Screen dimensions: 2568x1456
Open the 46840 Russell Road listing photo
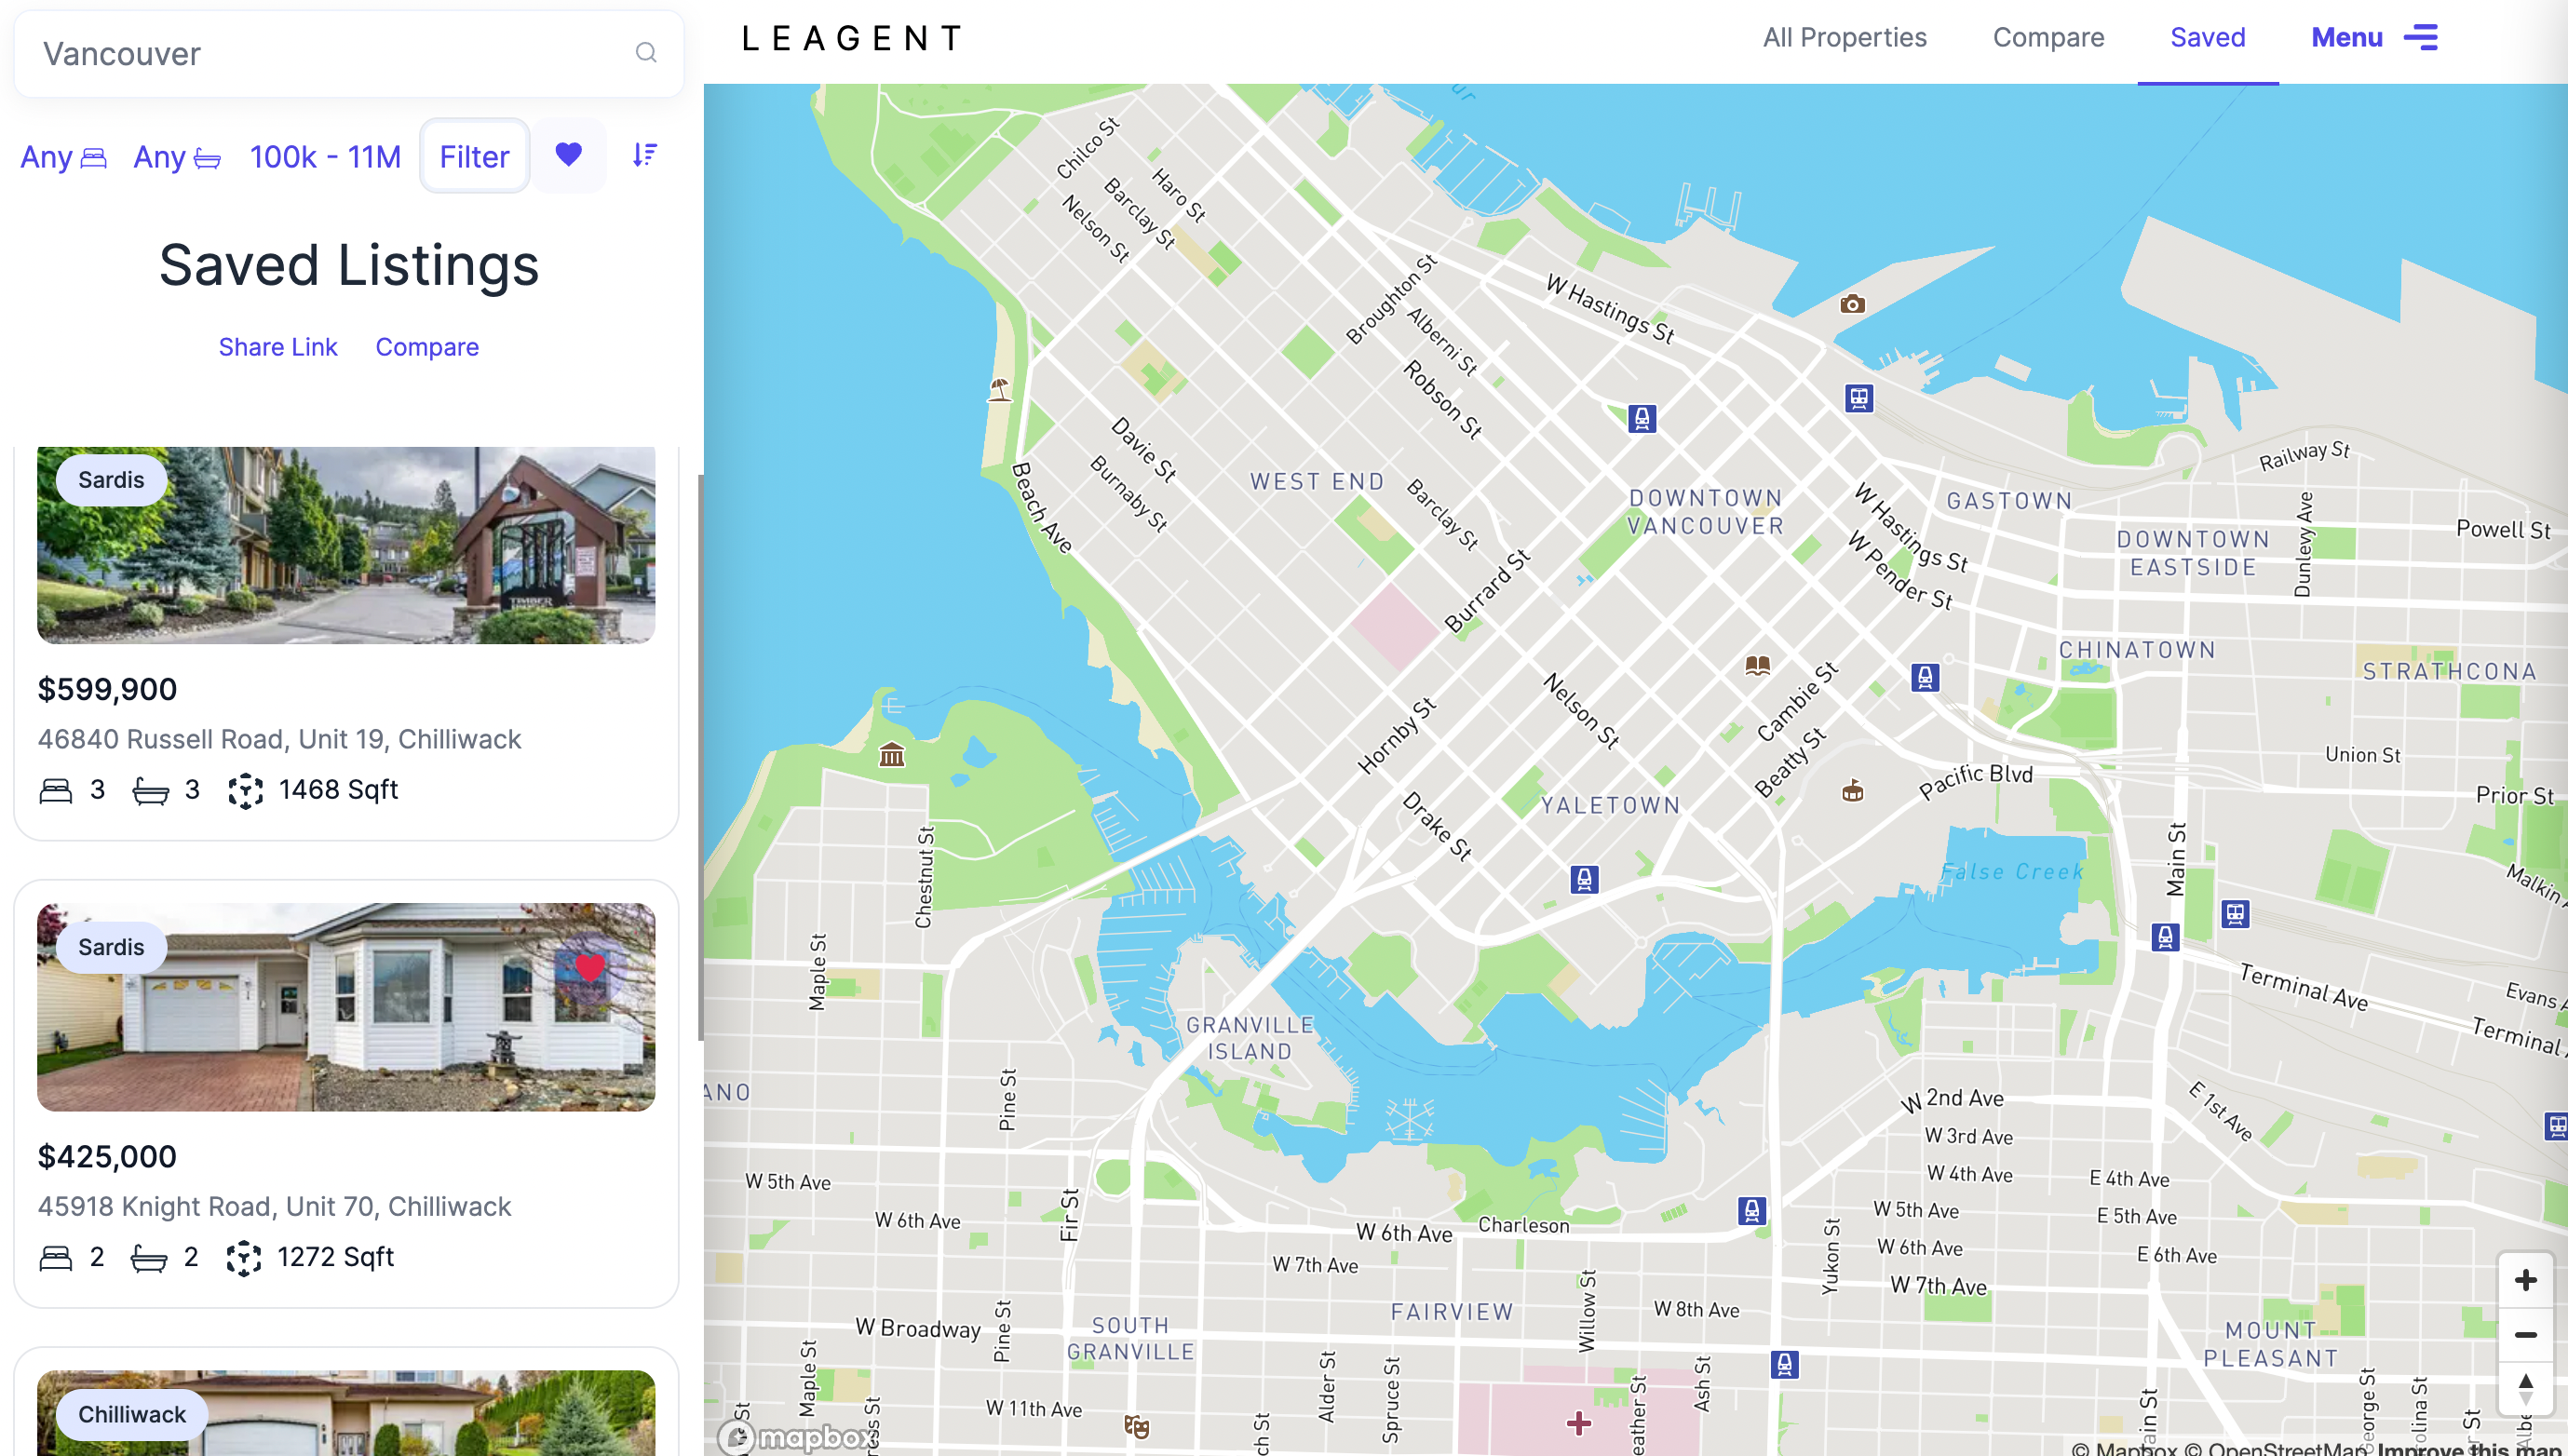pos(346,545)
